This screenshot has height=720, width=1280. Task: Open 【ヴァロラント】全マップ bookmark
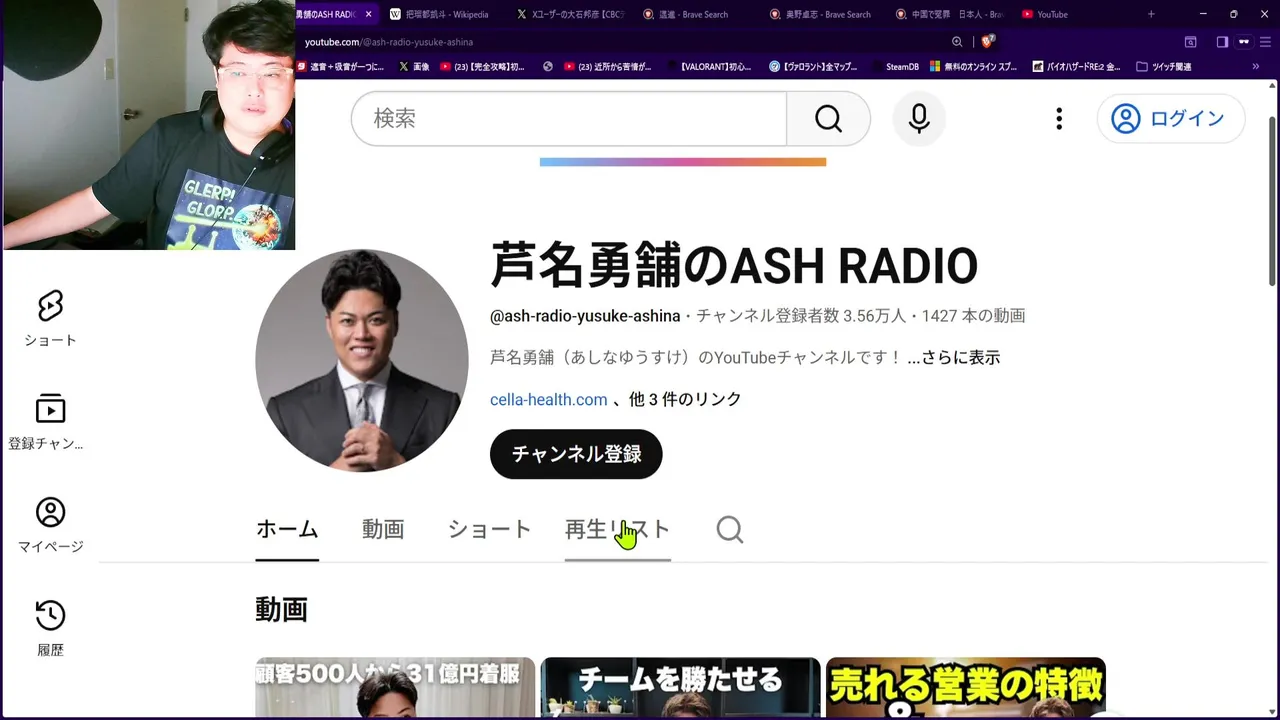tap(813, 67)
